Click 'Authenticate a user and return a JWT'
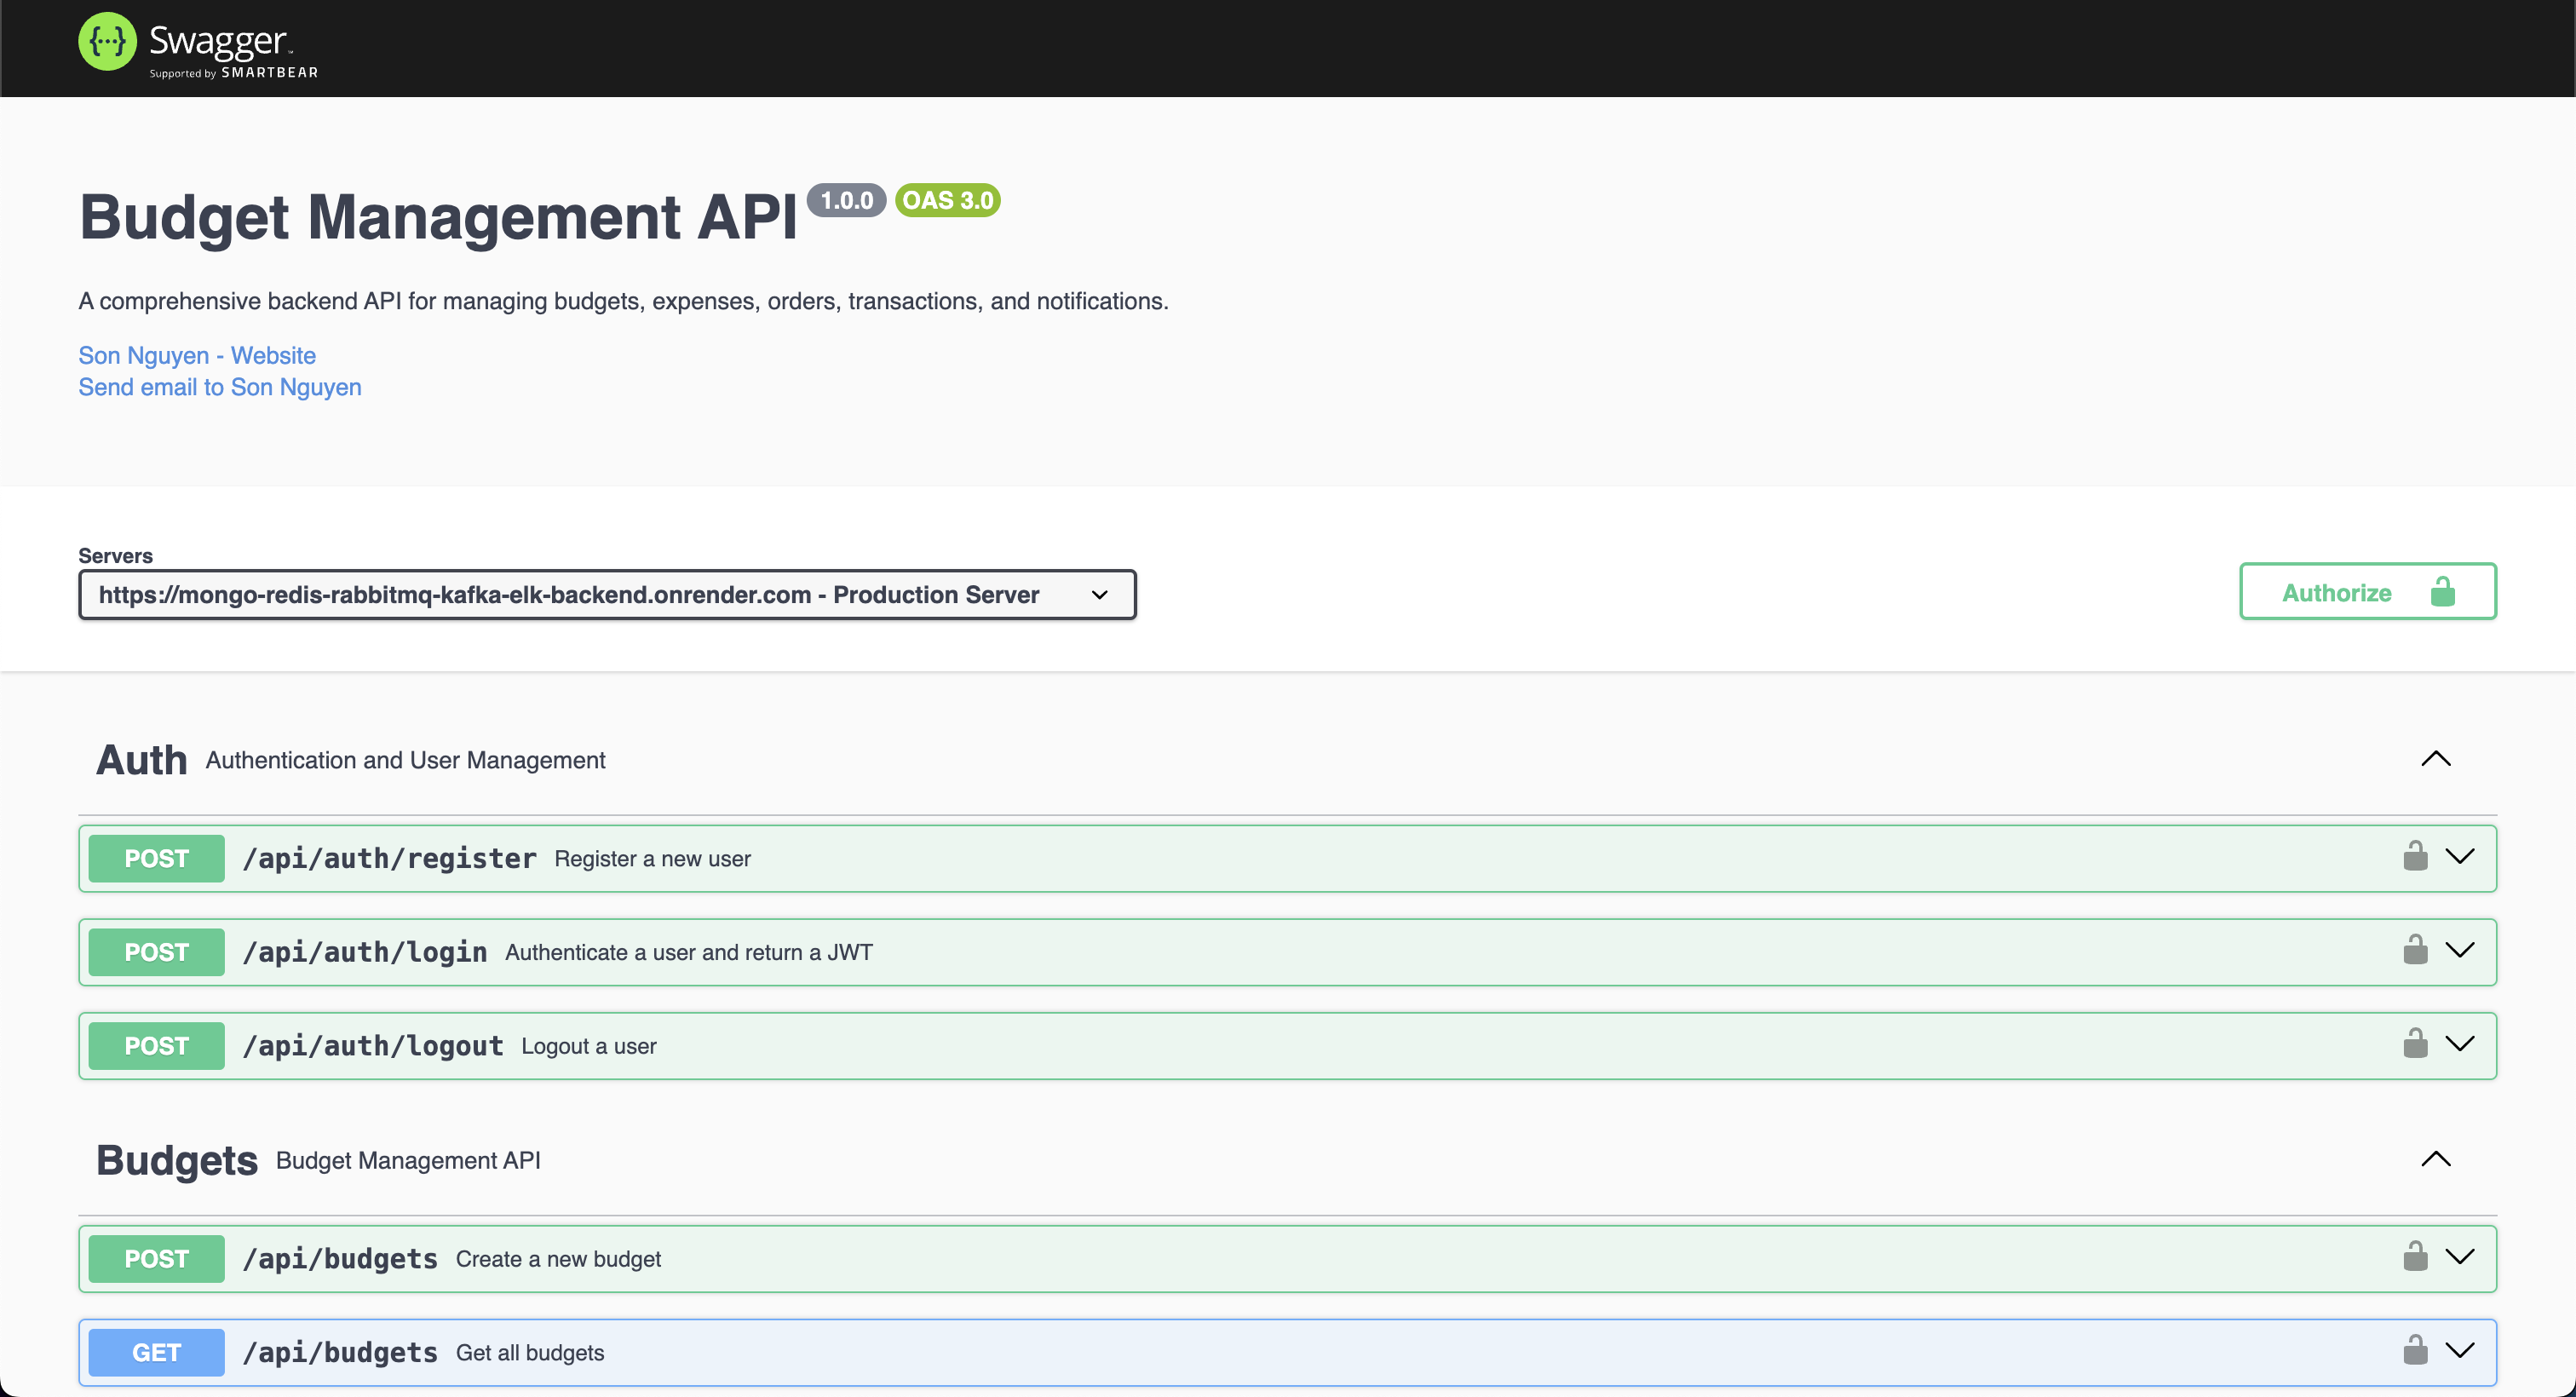Image resolution: width=2576 pixels, height=1397 pixels. point(689,953)
